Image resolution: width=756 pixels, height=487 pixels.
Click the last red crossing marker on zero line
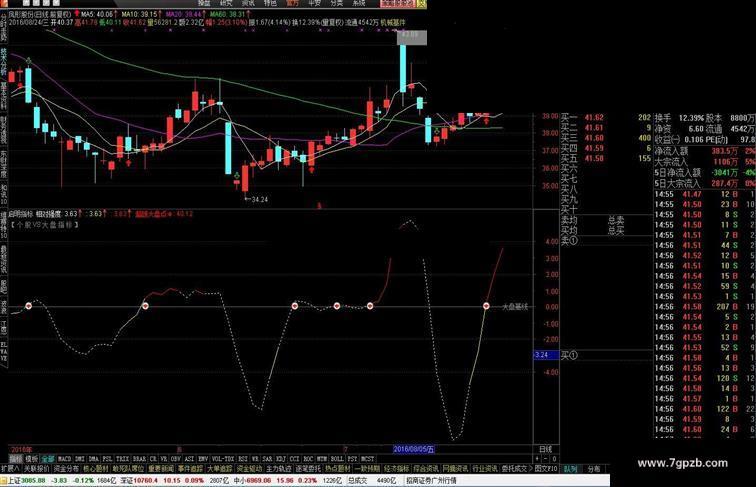click(x=486, y=306)
